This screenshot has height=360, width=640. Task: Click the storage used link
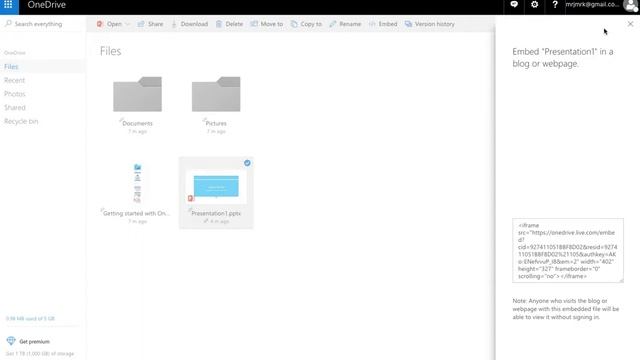pos(30,318)
